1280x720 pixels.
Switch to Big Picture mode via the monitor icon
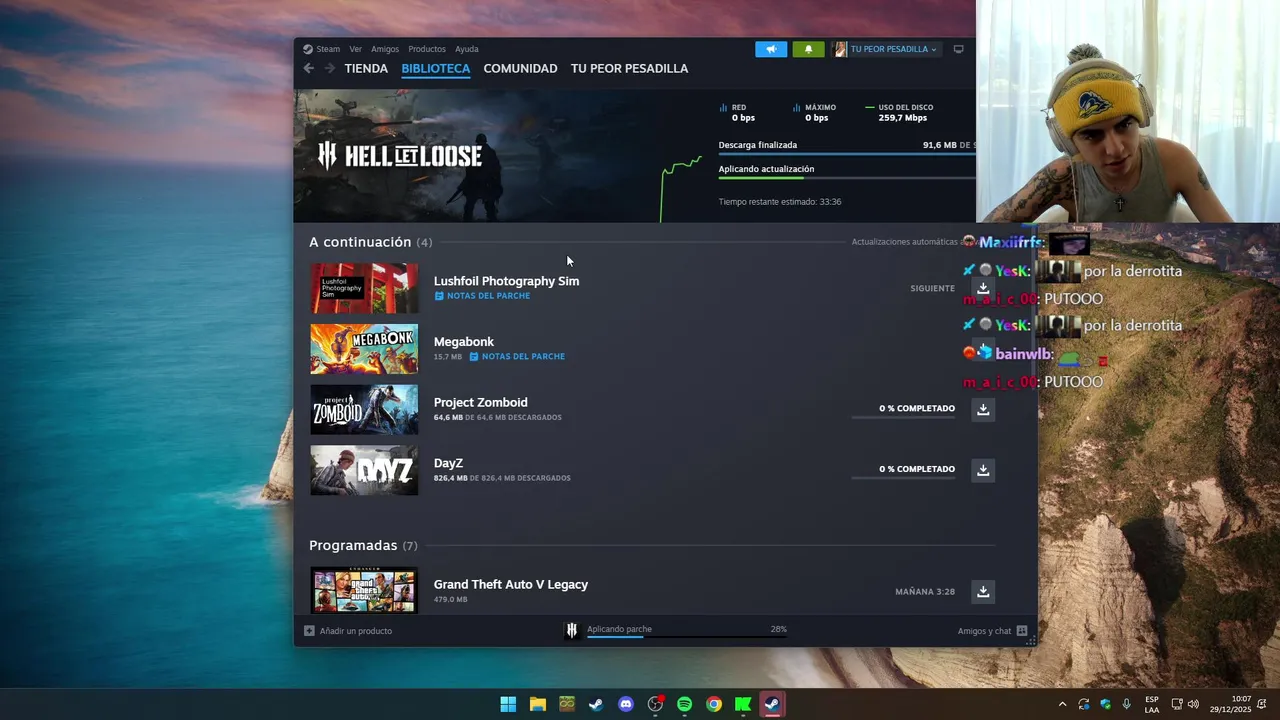(958, 49)
